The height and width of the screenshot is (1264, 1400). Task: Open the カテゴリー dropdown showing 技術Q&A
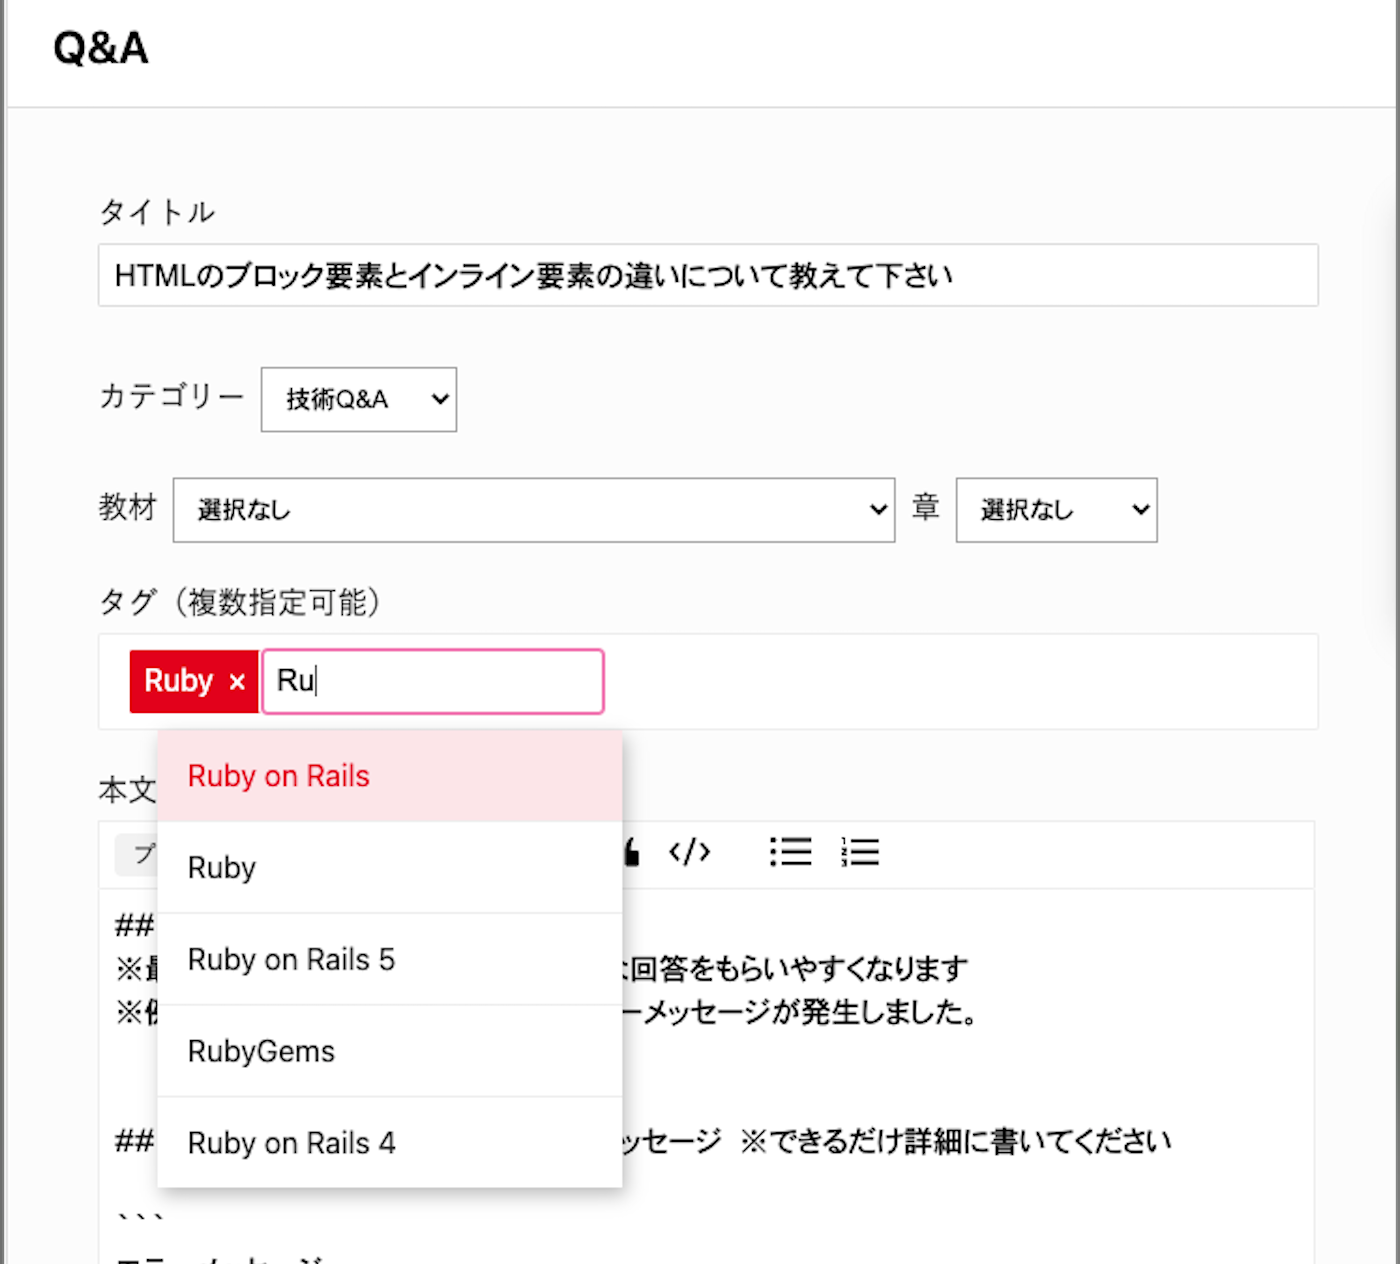(x=358, y=400)
